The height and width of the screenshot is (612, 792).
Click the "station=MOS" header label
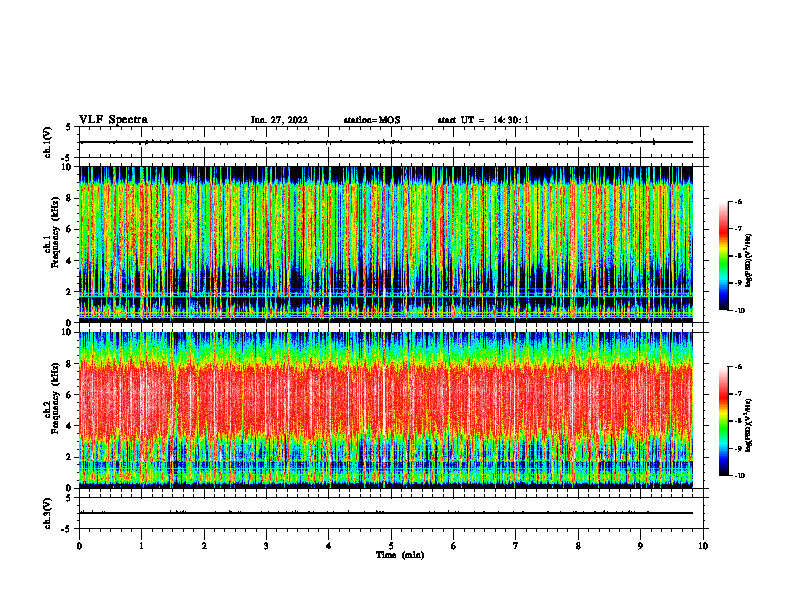pos(372,120)
